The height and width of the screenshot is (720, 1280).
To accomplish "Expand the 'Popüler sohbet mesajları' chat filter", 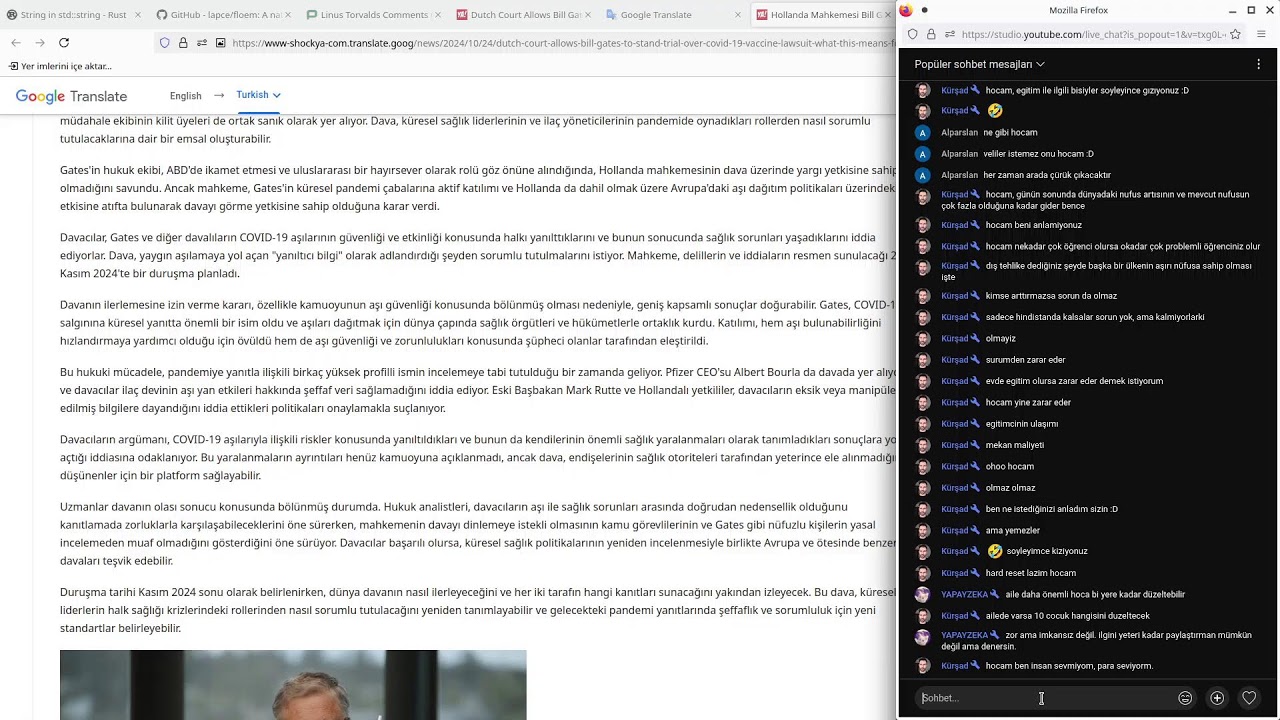I will pos(979,64).
